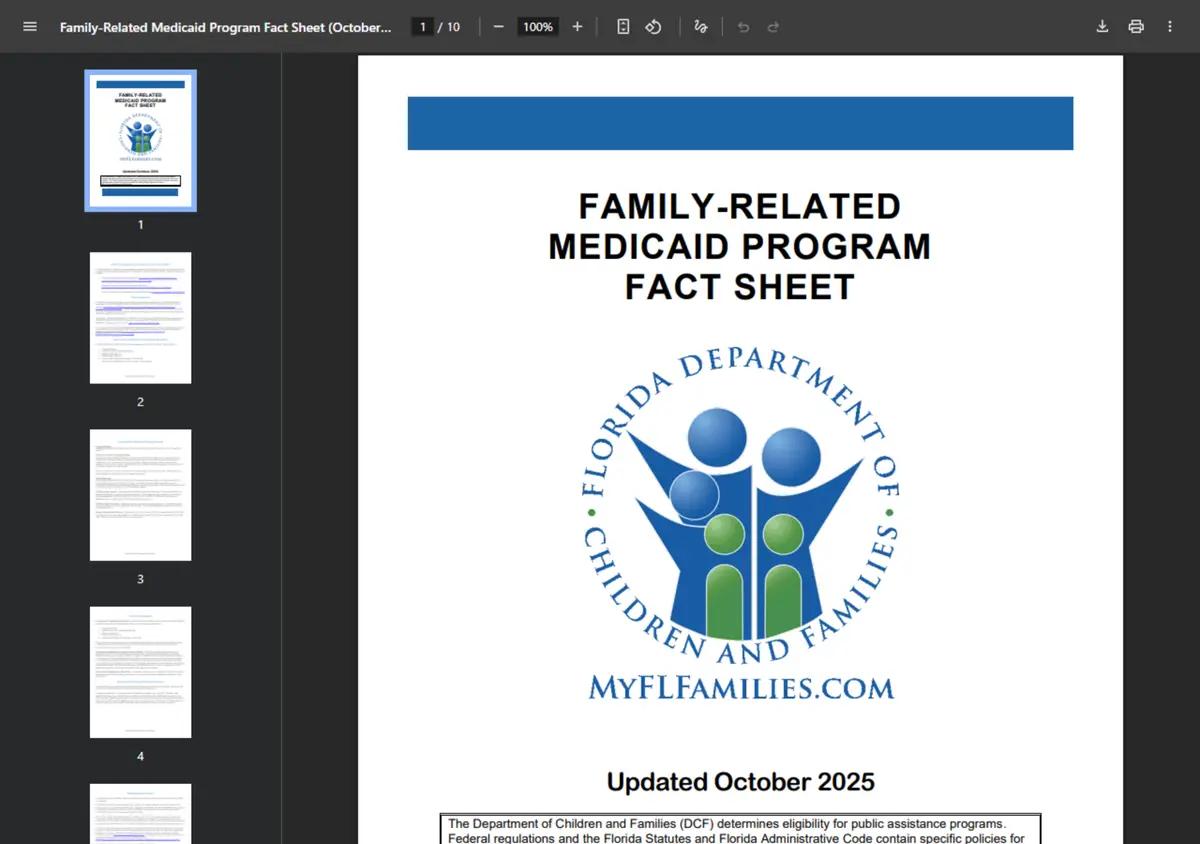This screenshot has width=1200, height=844.
Task: Click the 'Updated October 2025' text
Action: click(741, 781)
